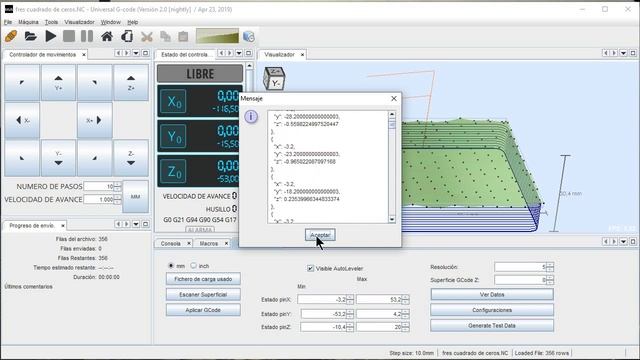
Task: Click the Velocidad de Avance stepper
Action: pos(118,200)
